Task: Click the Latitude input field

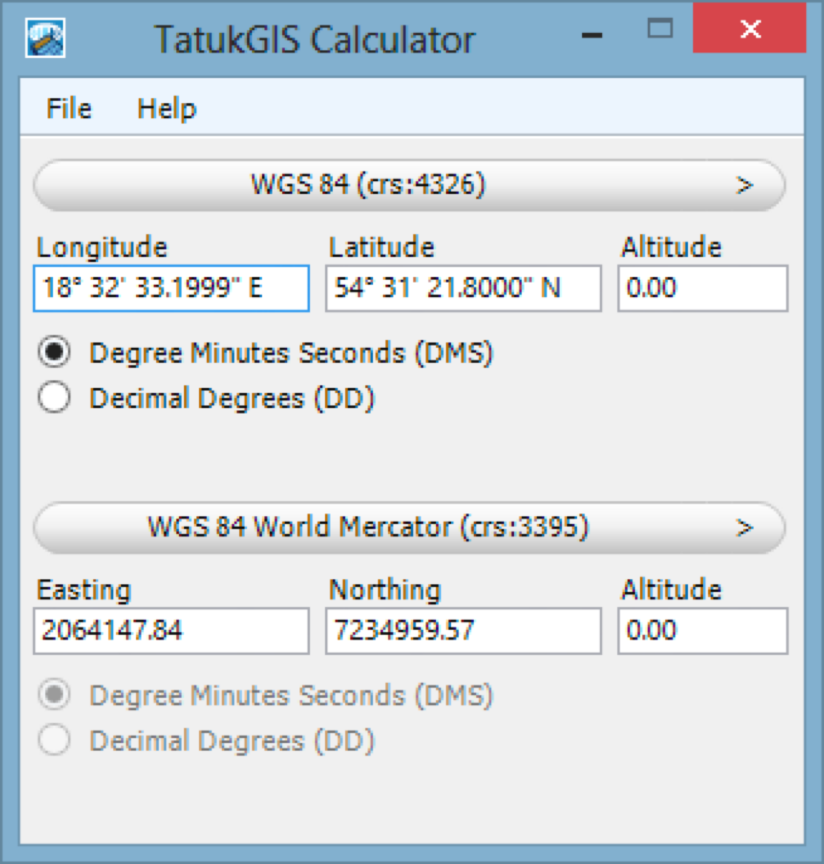Action: point(463,288)
